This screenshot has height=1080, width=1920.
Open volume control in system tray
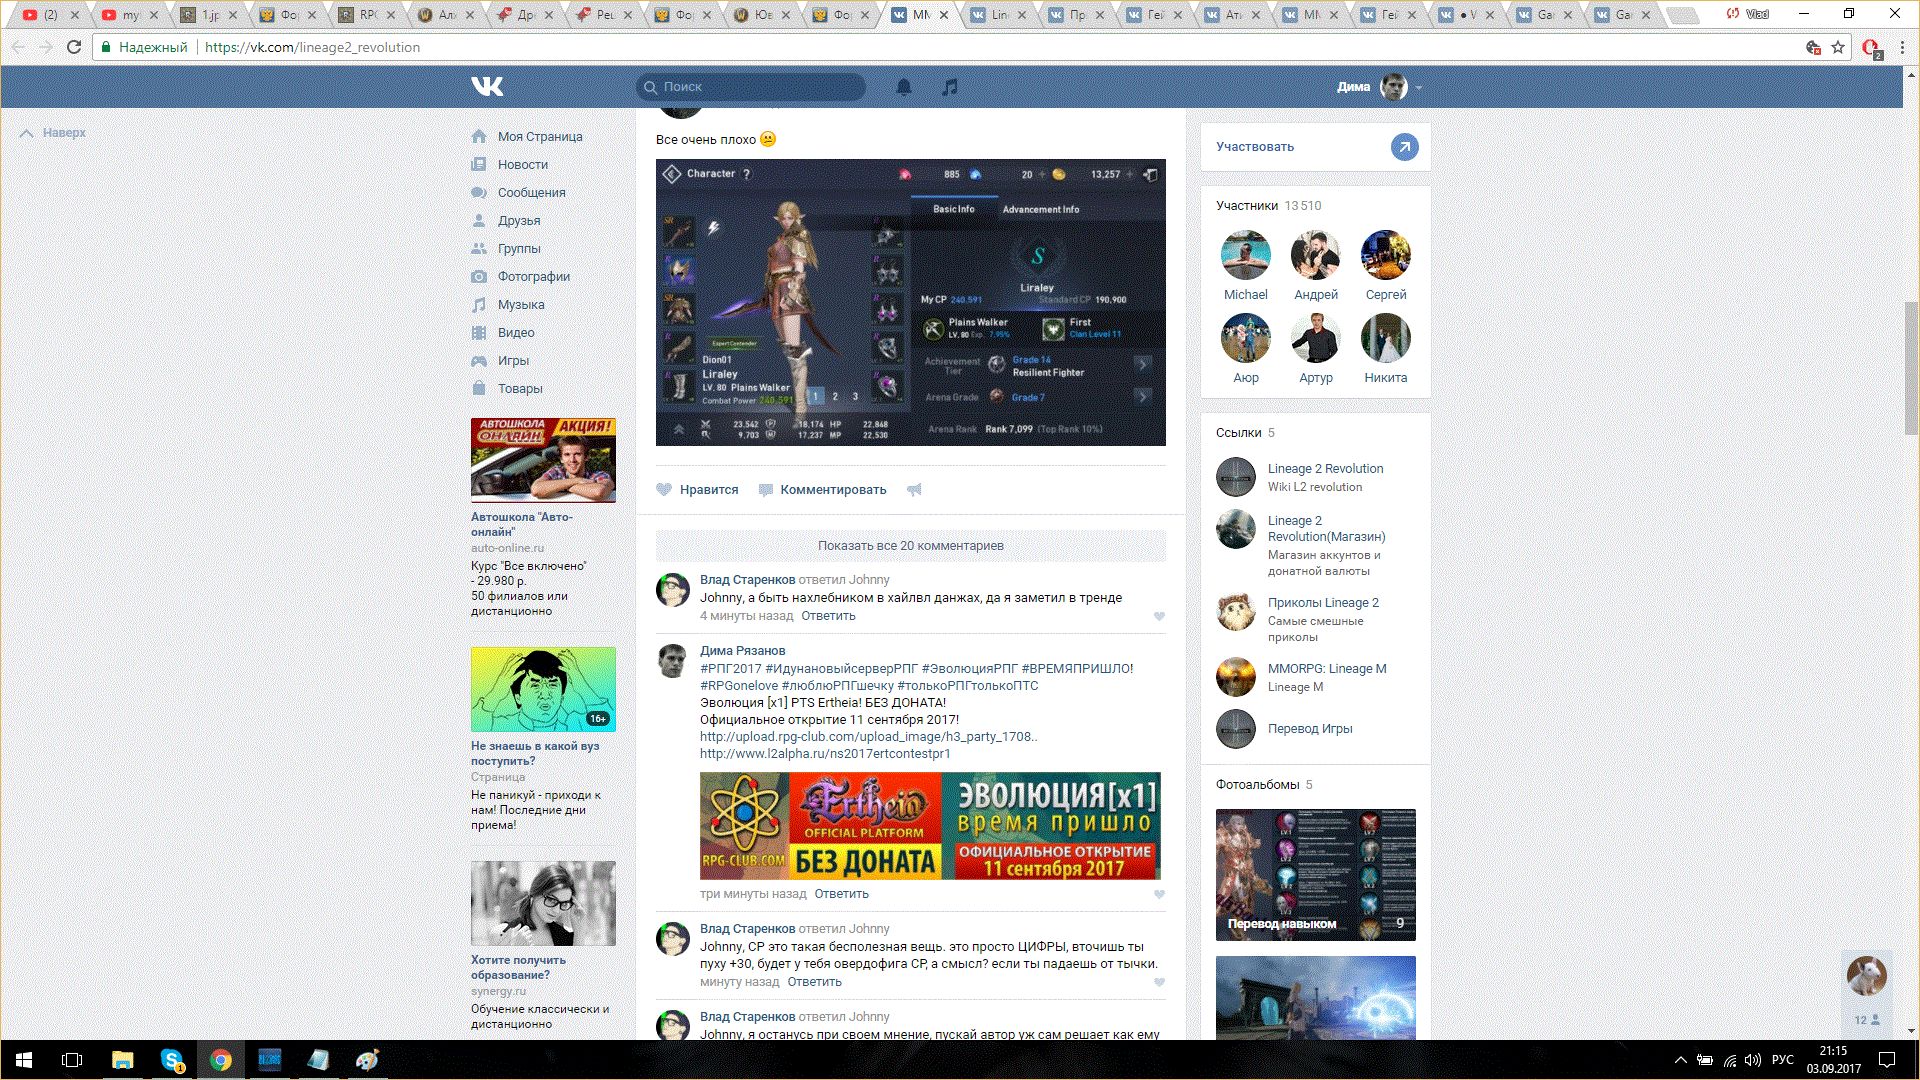[x=1752, y=1060]
